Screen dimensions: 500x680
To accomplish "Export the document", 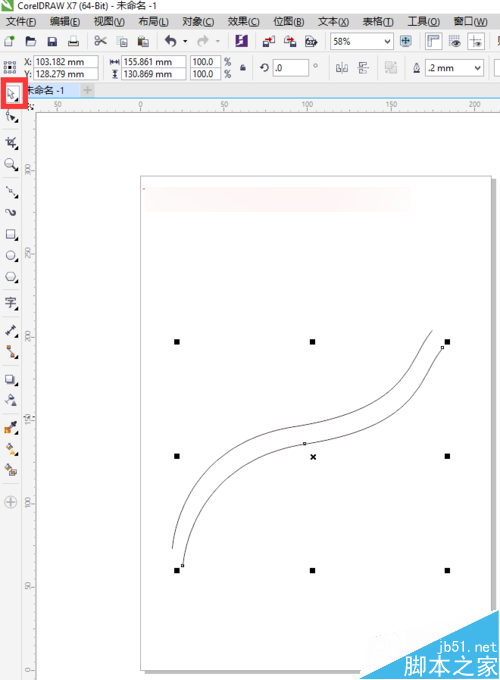I will pos(290,42).
